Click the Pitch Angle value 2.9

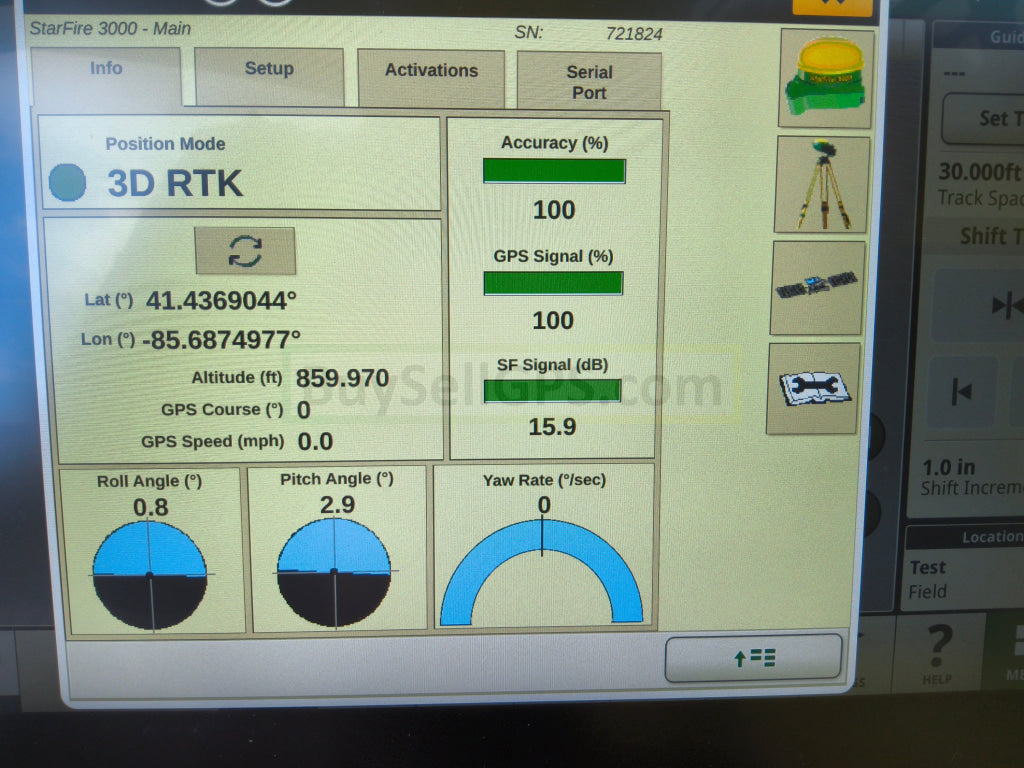pos(338,505)
